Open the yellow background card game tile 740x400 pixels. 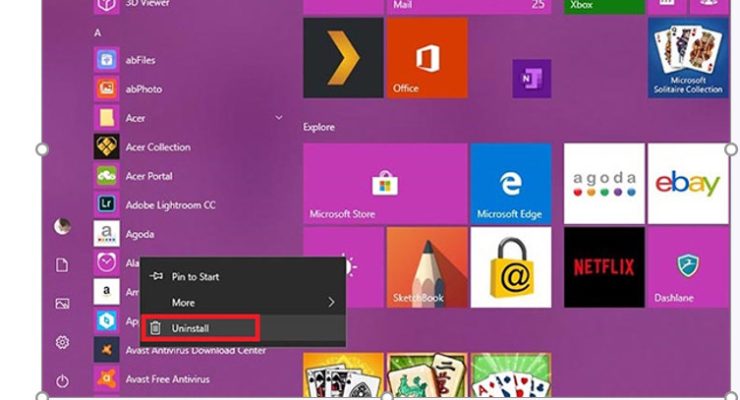coord(343,375)
